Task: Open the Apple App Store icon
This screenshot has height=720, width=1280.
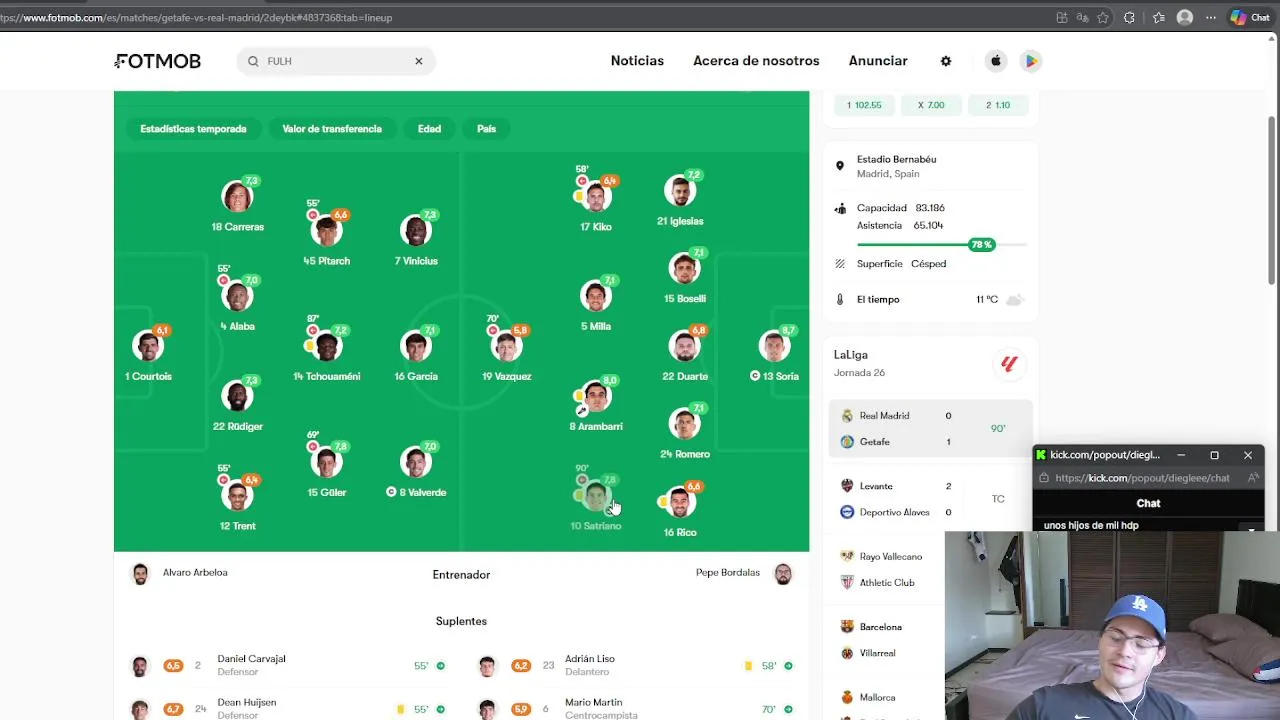Action: [x=996, y=61]
